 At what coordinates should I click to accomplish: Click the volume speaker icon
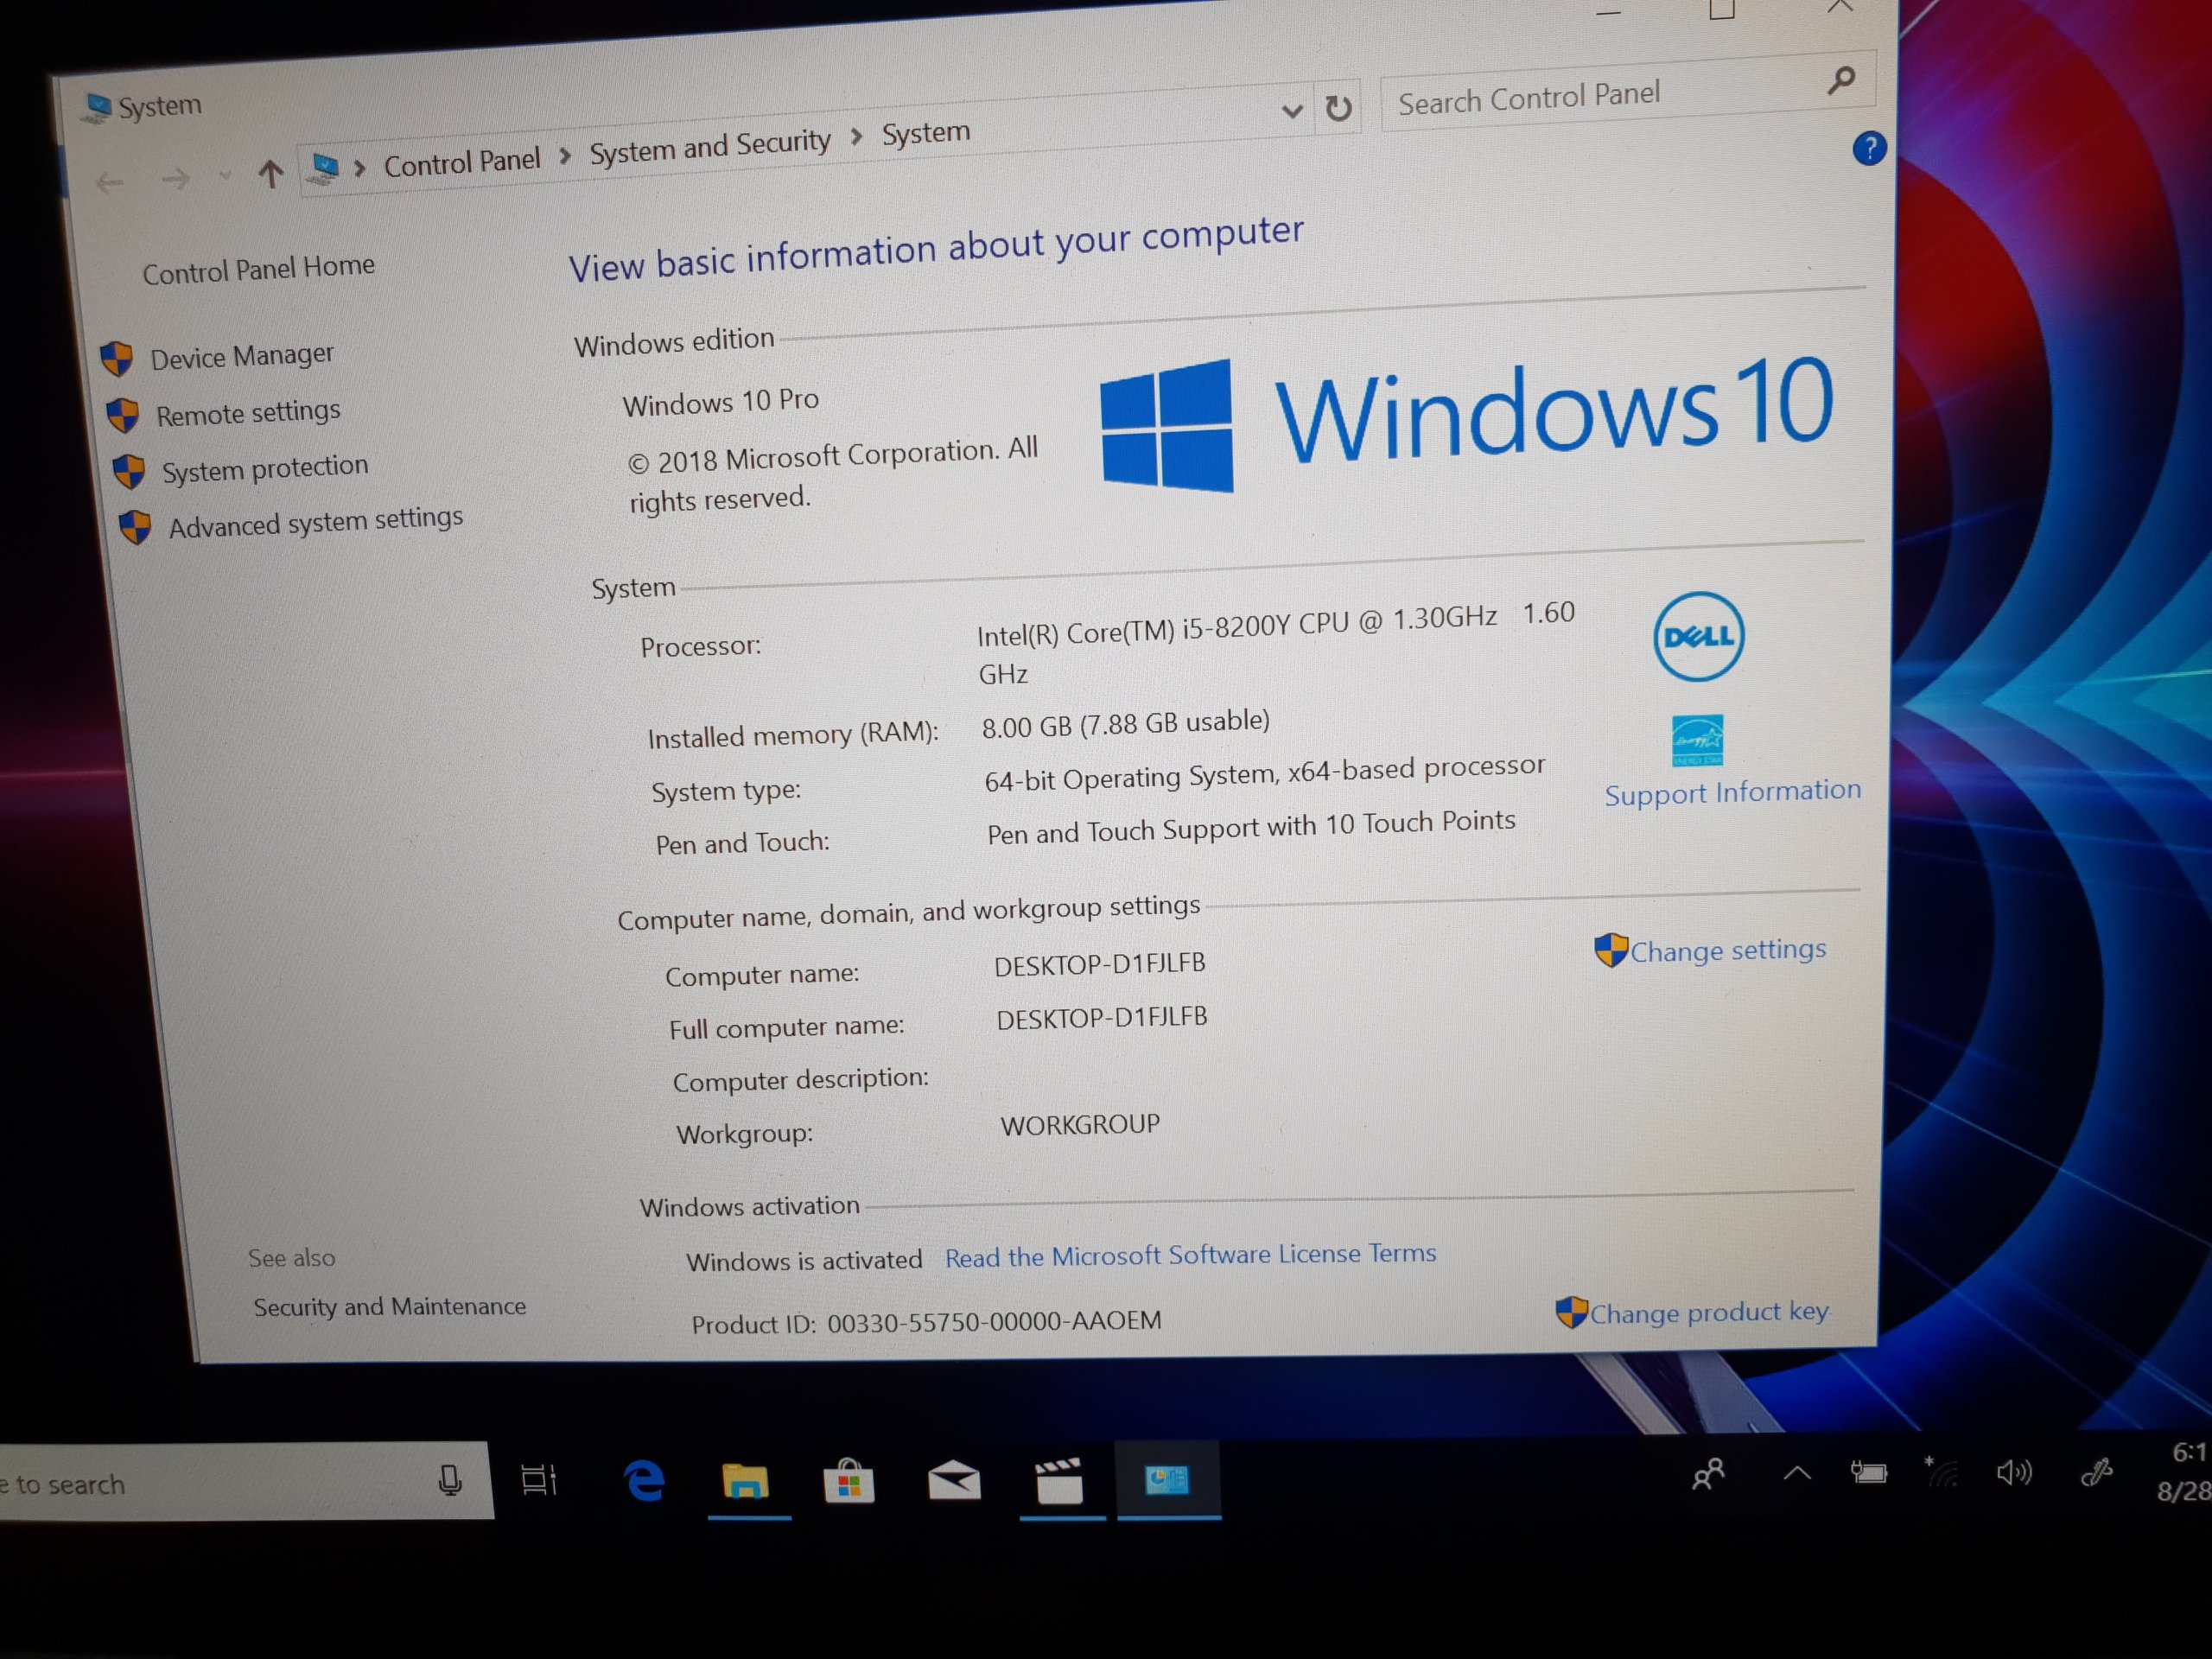pyautogui.click(x=2013, y=1473)
